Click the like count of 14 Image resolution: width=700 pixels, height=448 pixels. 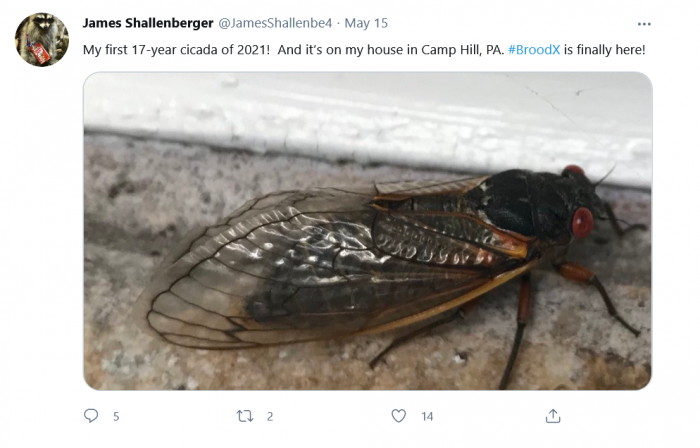427,416
